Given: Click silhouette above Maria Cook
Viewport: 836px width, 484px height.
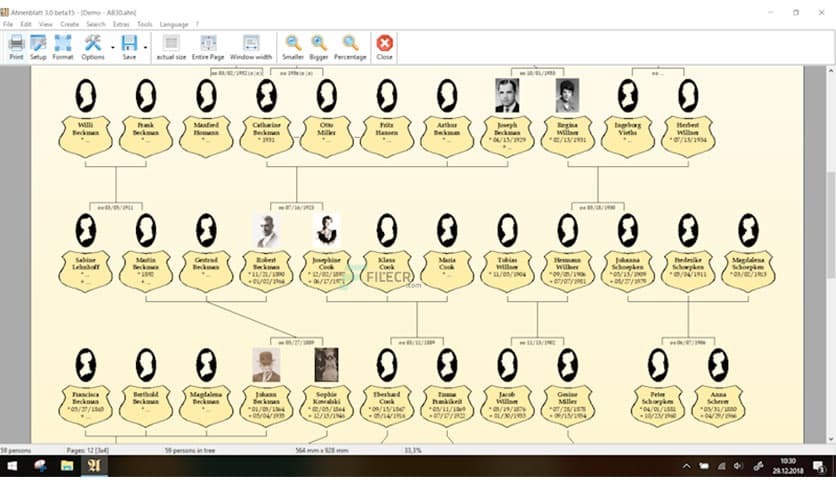Looking at the screenshot, I should coord(447,231).
